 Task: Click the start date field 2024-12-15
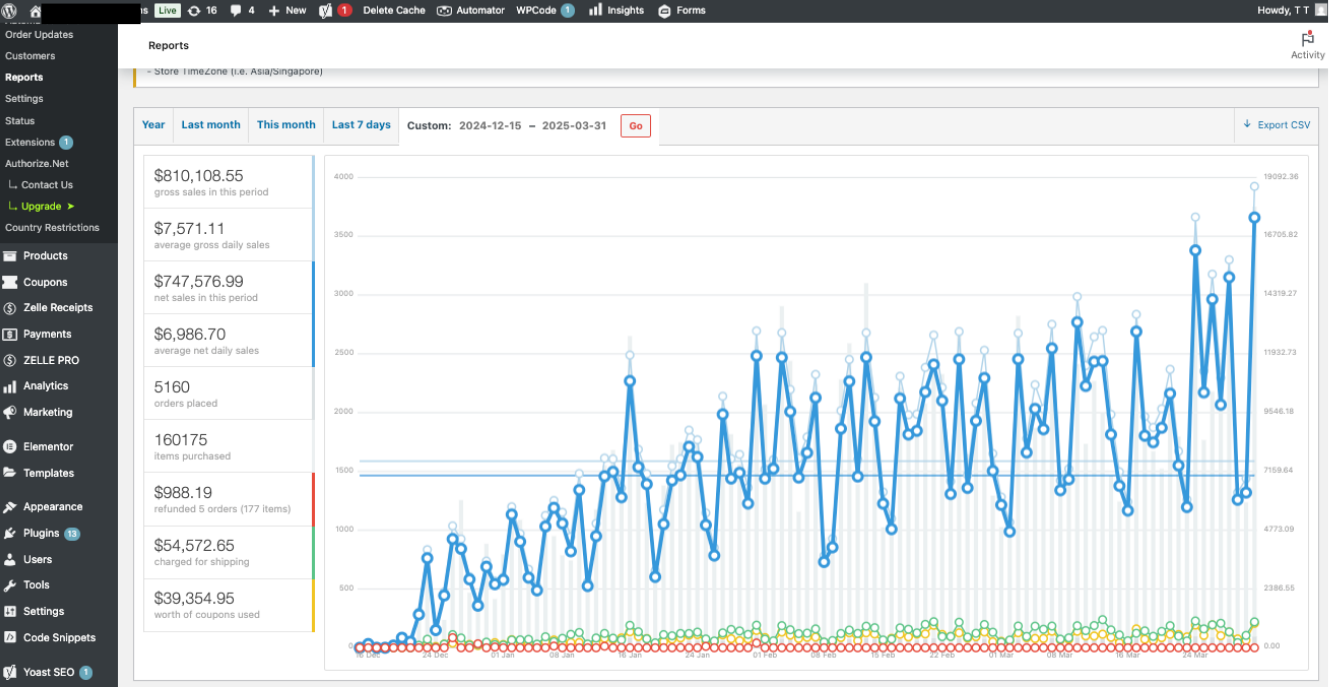click(490, 126)
